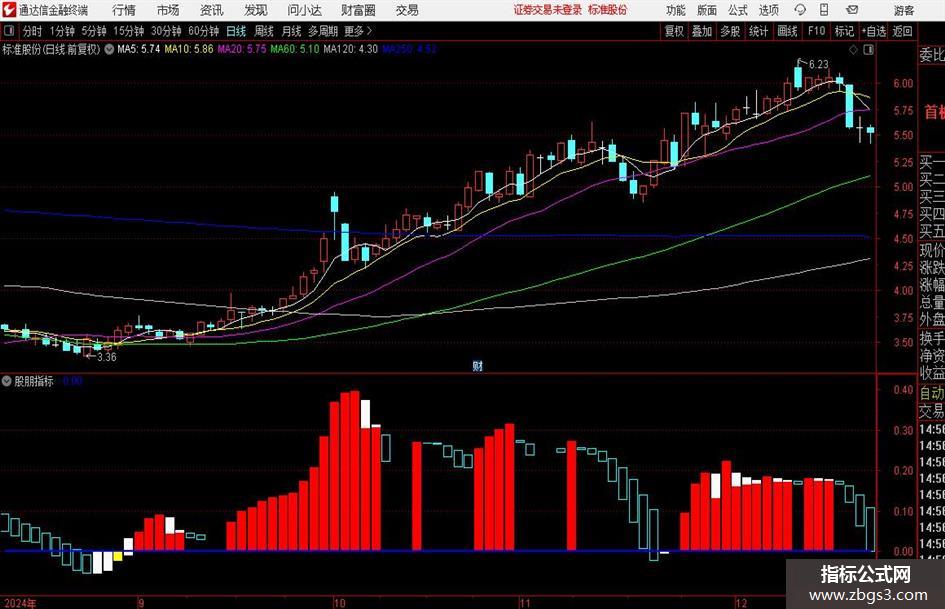
Task: Switch to the 5分钟 period tab
Action: click(93, 31)
